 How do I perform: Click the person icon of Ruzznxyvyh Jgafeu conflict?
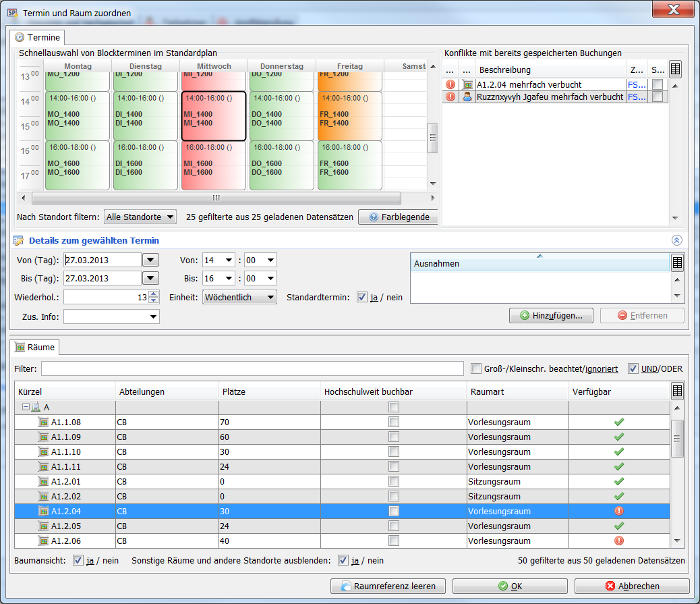click(467, 96)
